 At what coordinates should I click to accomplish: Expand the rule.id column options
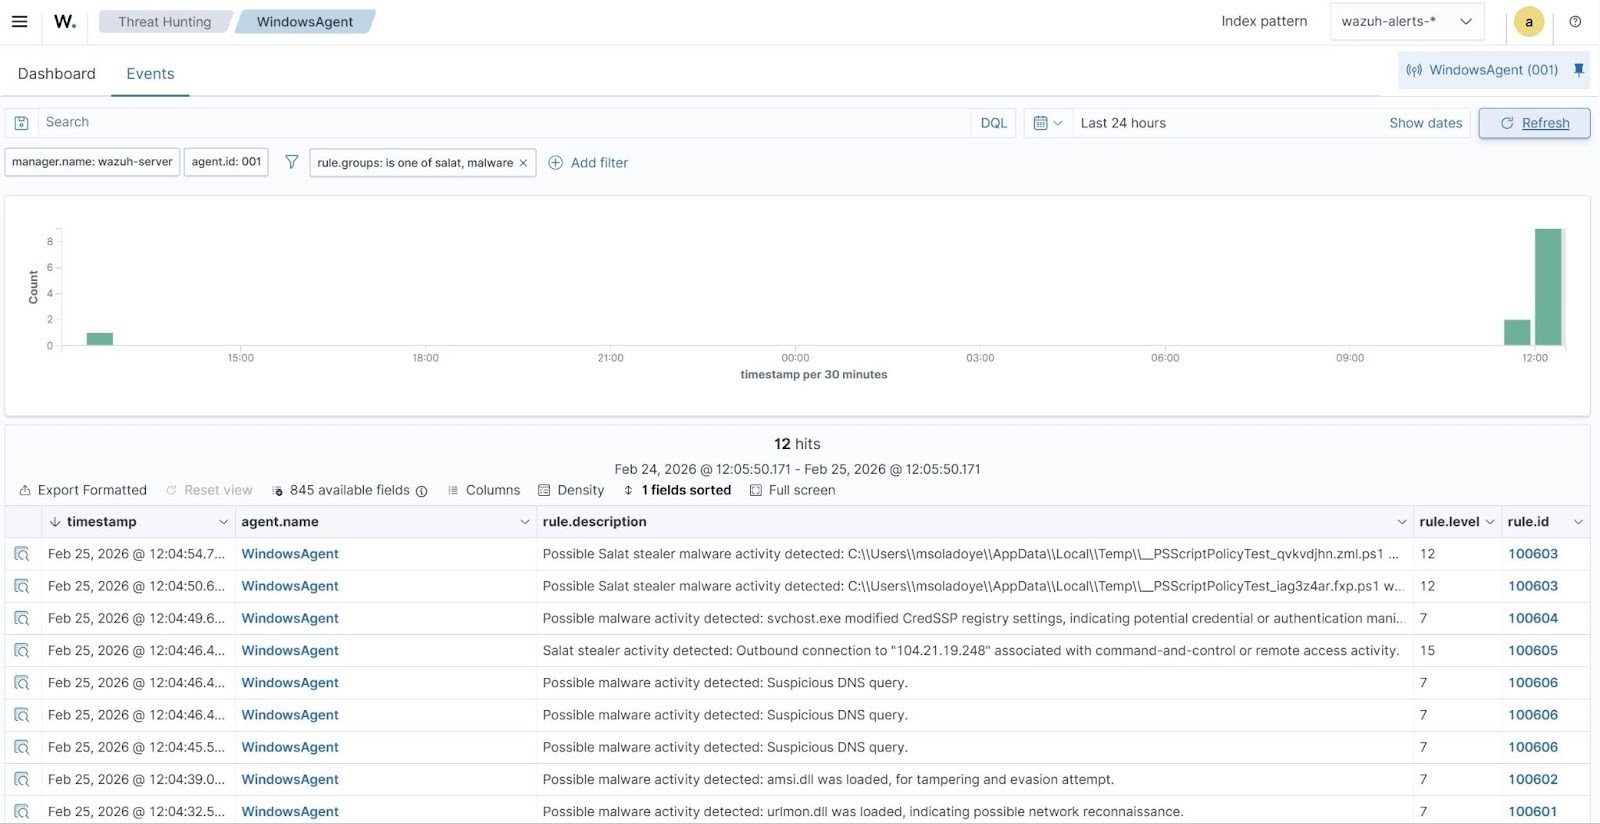(1578, 522)
